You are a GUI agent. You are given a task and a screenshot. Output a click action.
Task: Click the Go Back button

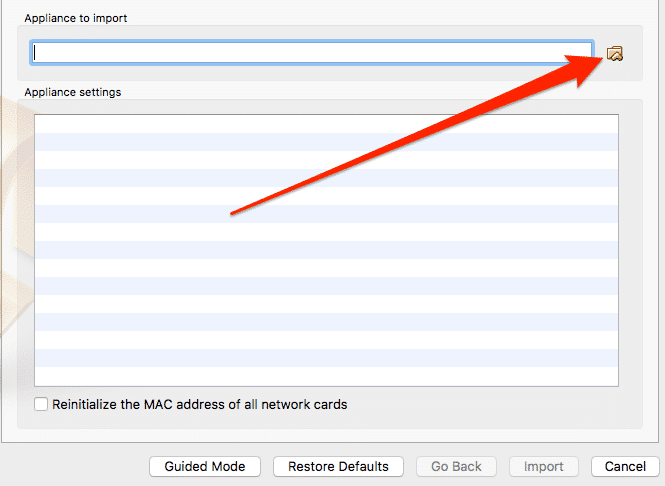(456, 466)
